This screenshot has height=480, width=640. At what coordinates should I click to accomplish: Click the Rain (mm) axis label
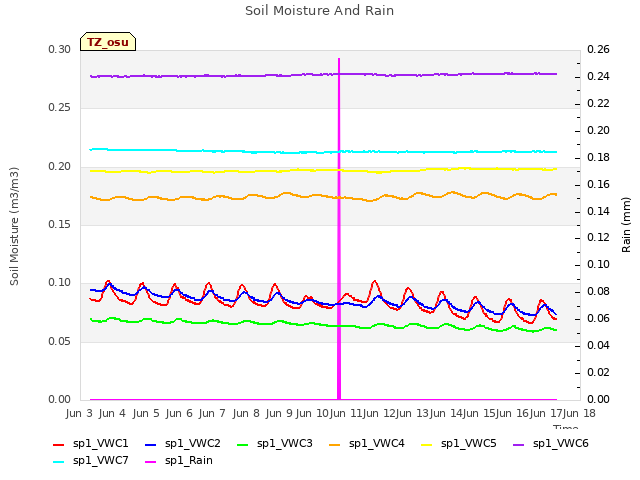626,225
